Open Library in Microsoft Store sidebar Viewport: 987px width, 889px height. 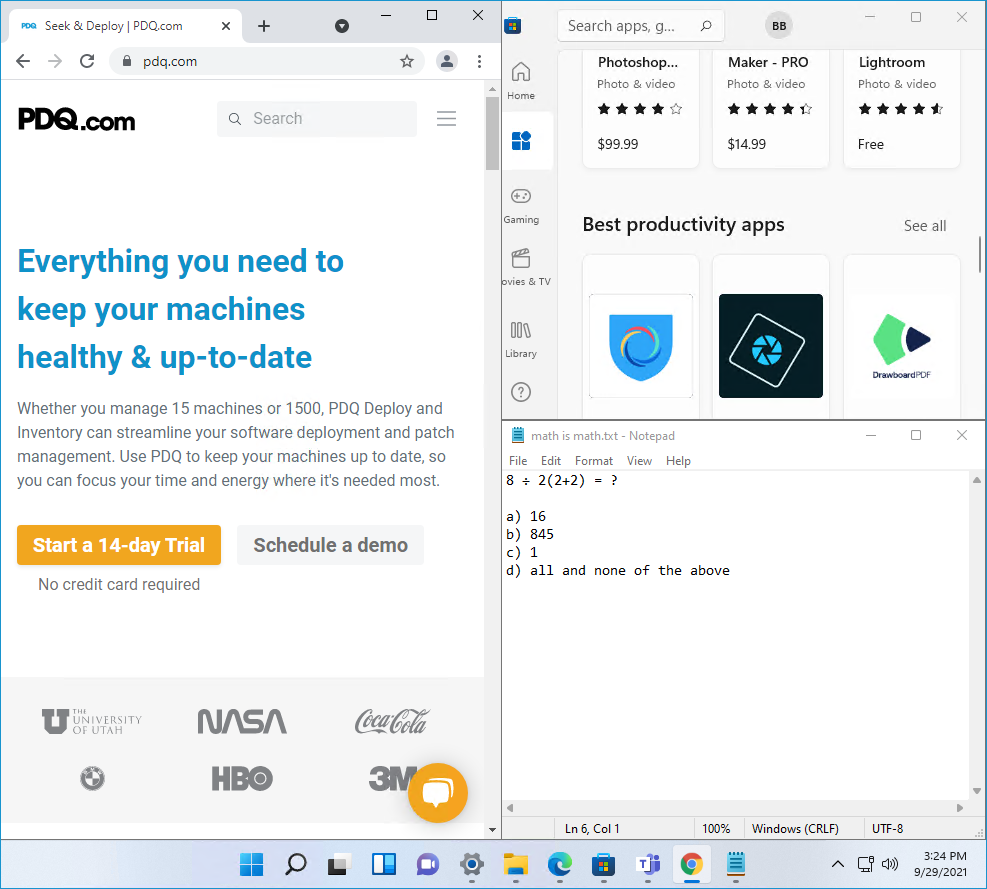tap(521, 339)
